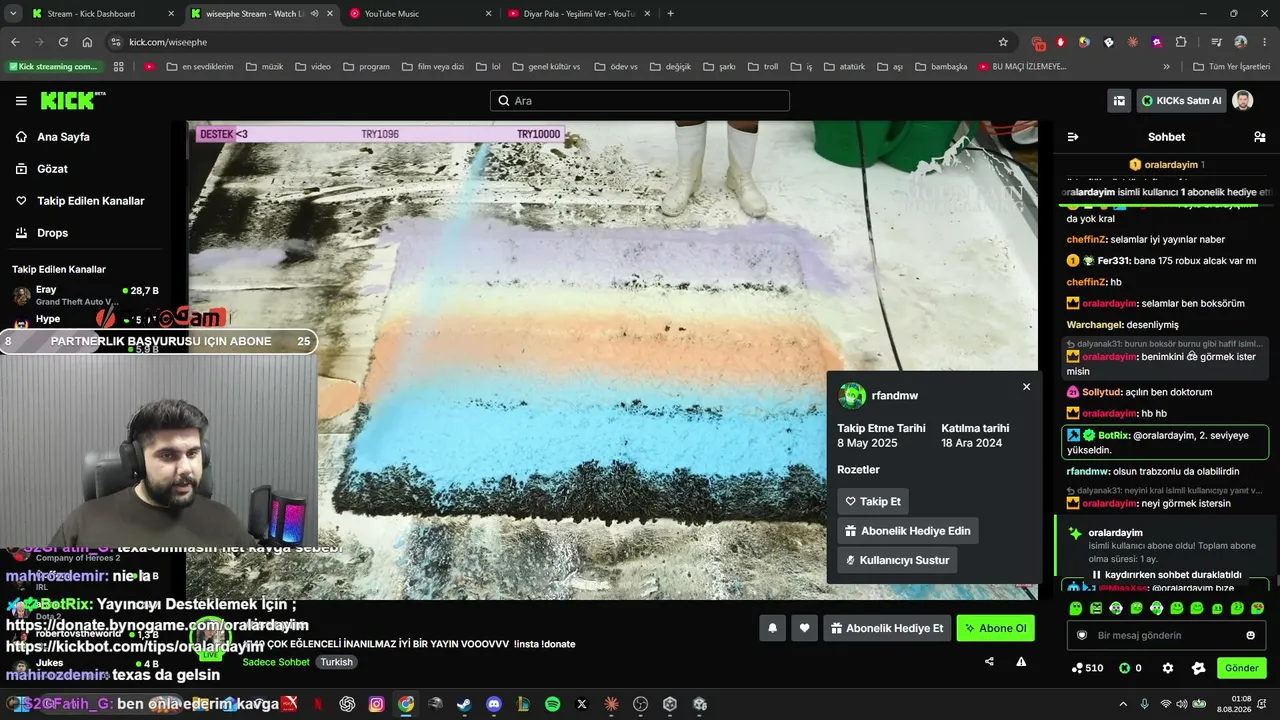Screen dimensions: 1280x720
Task: Open chat settings gear
Action: [1167, 668]
